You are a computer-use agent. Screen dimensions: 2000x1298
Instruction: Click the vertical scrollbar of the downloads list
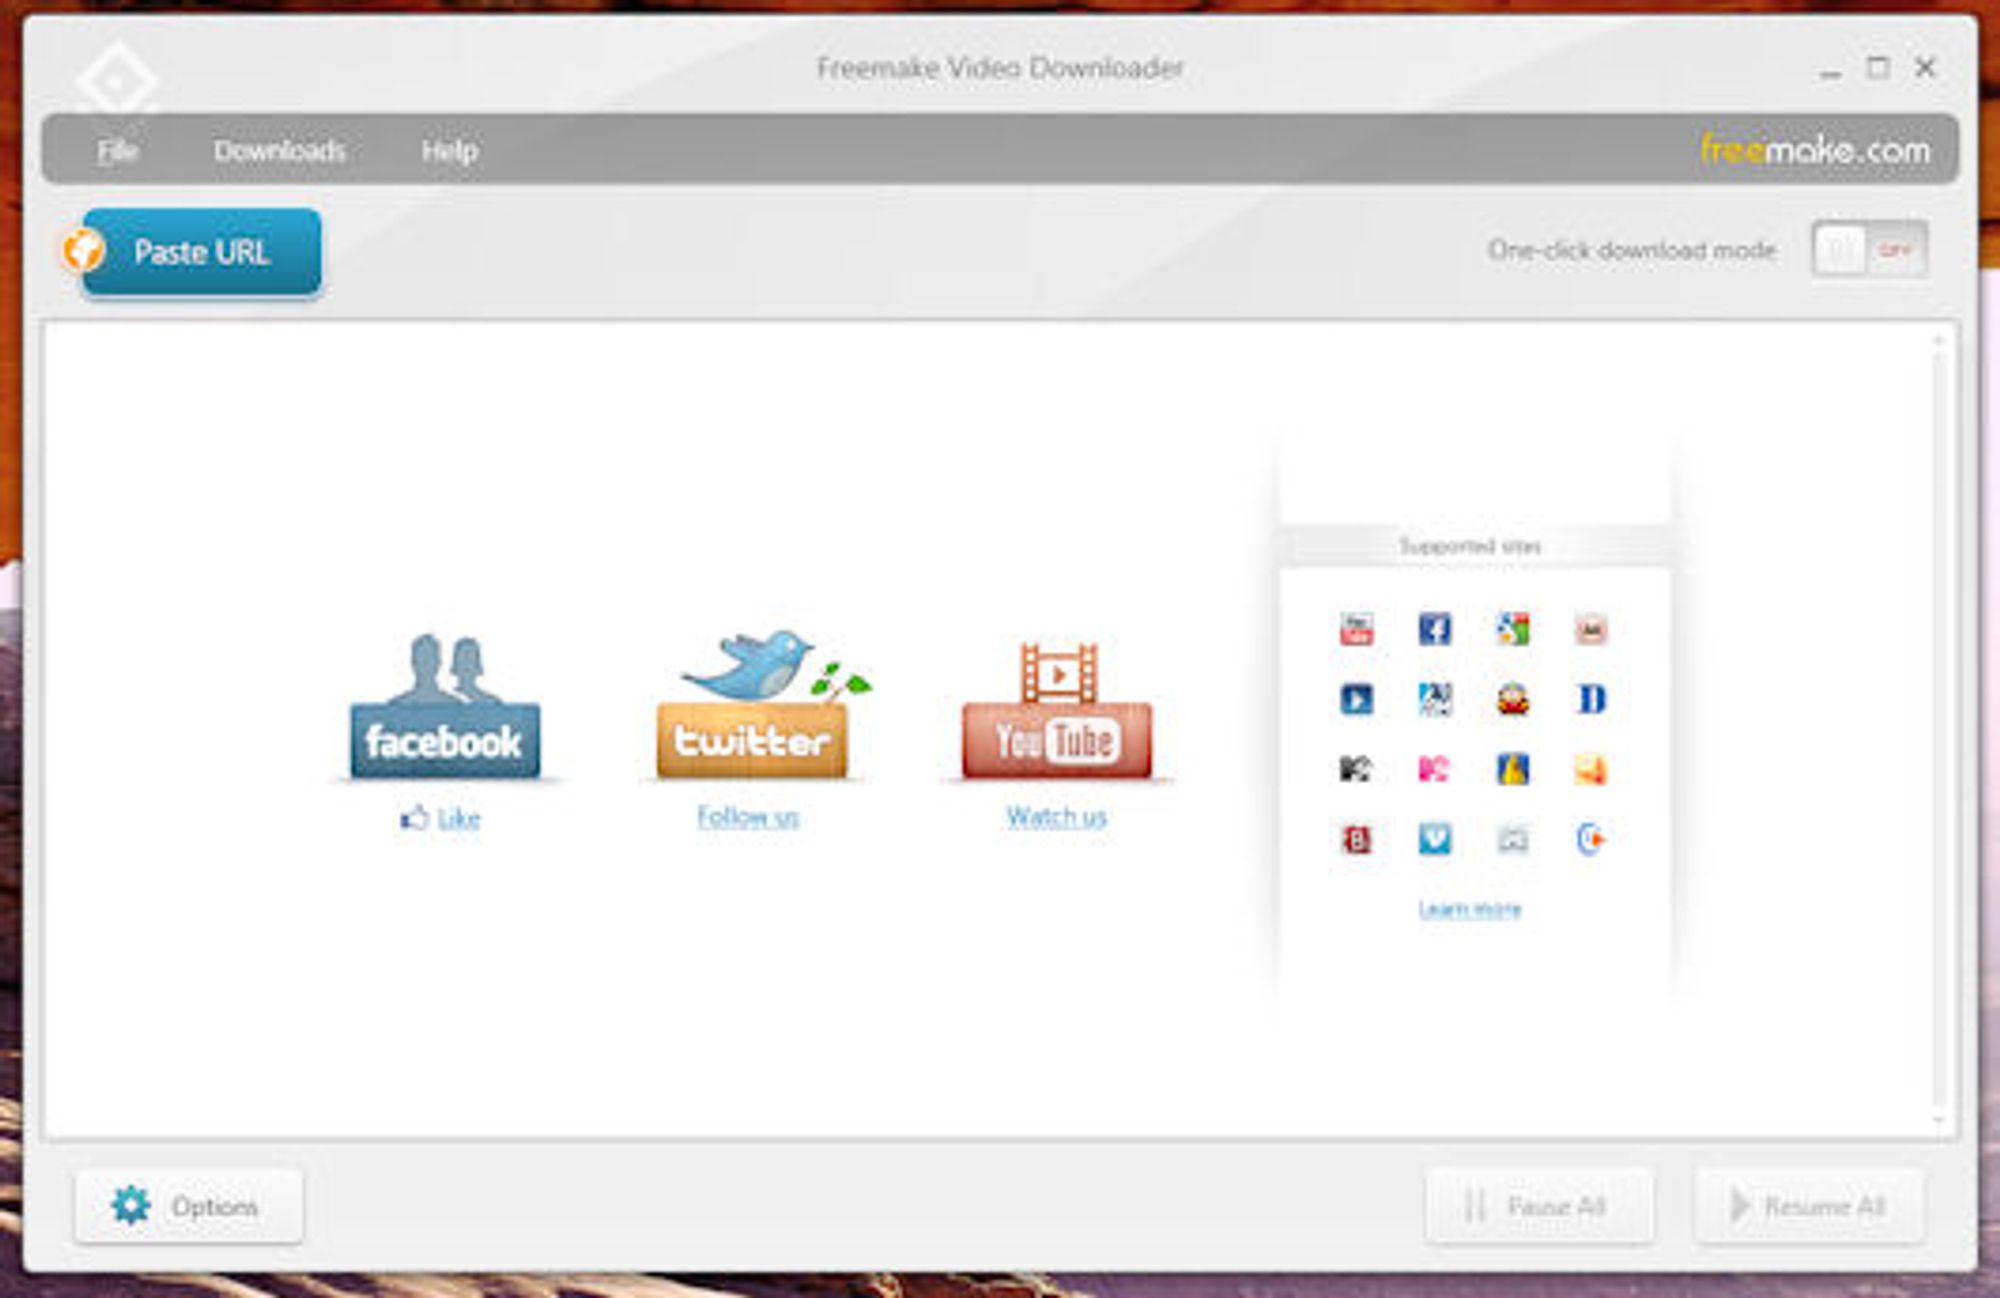(x=1938, y=730)
